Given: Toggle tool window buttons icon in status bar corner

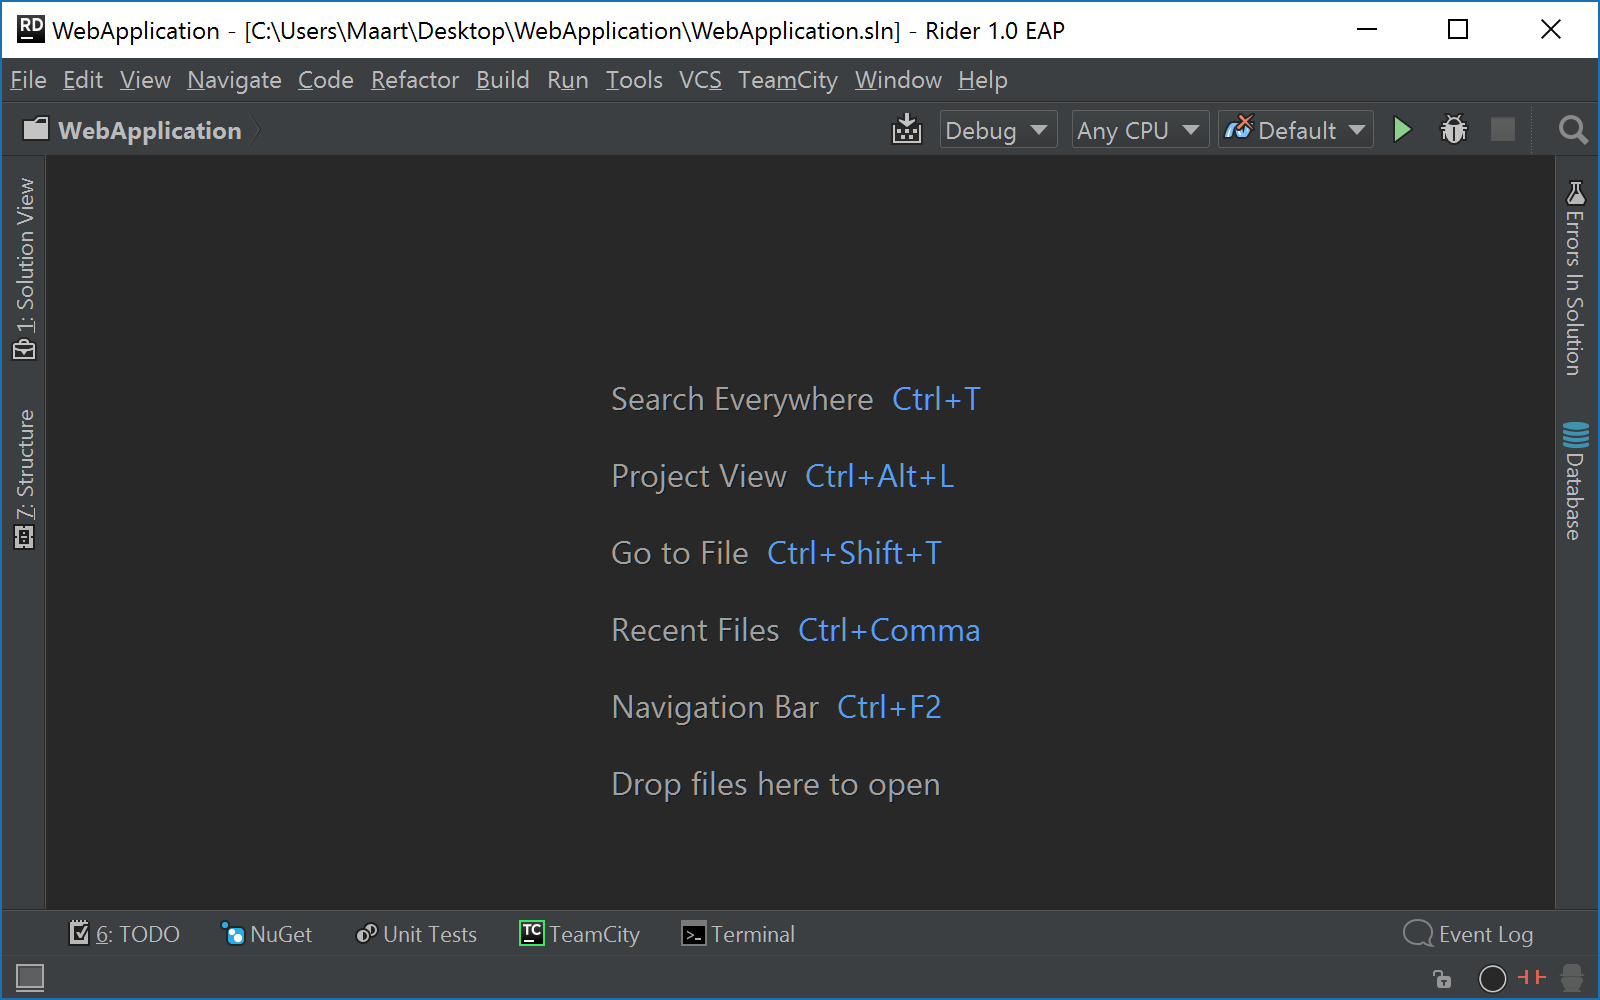Looking at the screenshot, I should tap(30, 978).
